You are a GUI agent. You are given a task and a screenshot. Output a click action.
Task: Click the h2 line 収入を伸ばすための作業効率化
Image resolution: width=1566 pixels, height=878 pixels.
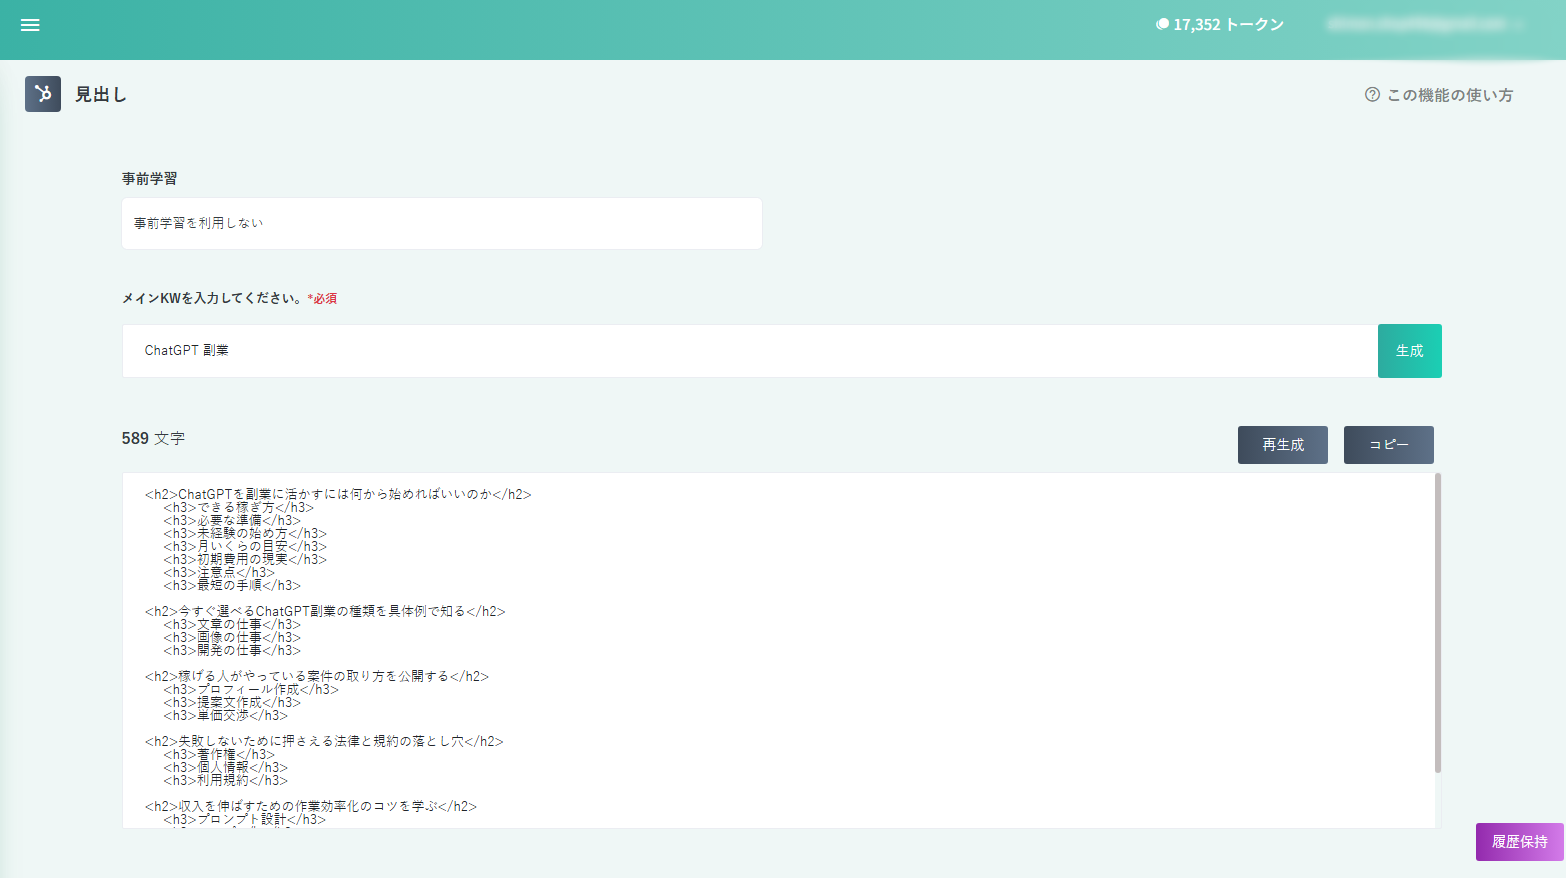[x=311, y=806]
